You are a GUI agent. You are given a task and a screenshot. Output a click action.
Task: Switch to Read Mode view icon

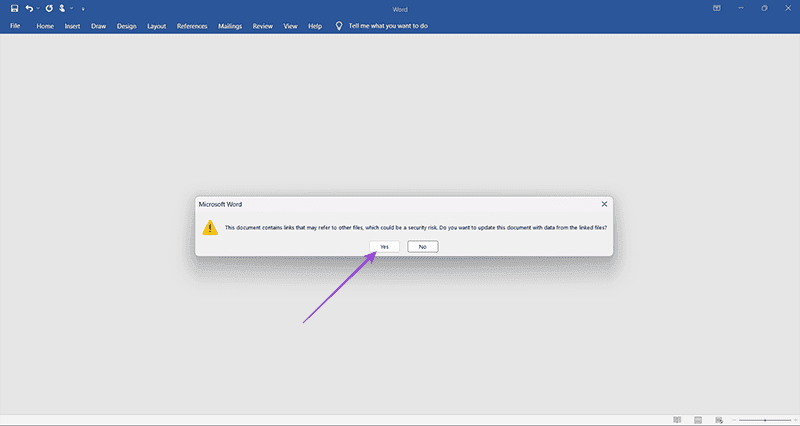coord(677,420)
